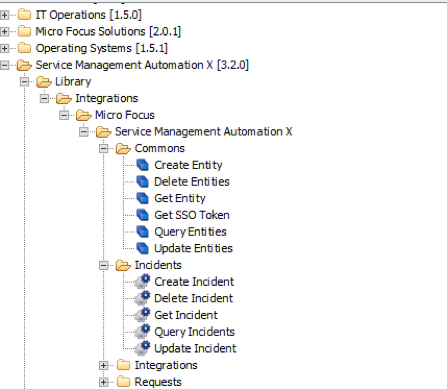Select the Incidents folder label
Viewport: 447px width, 389px height.
158,265
